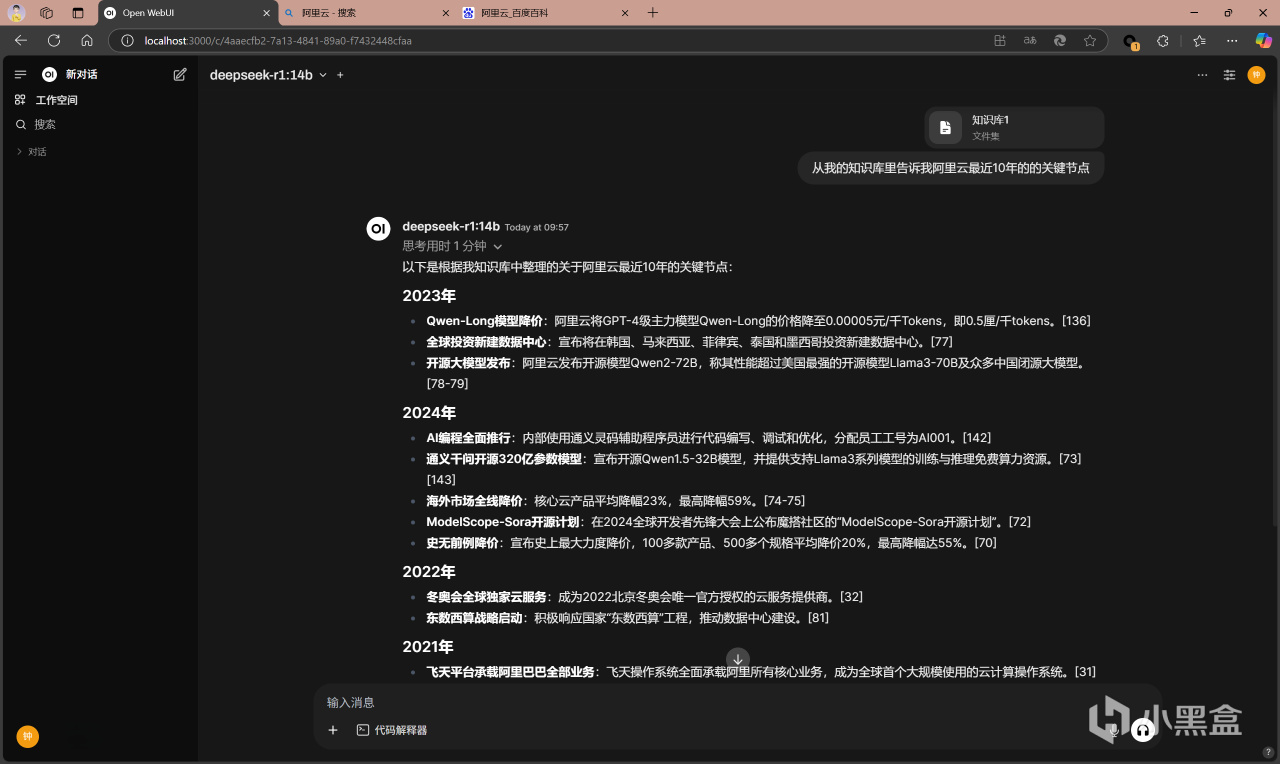Open the chat three-dots menu

coord(1202,75)
